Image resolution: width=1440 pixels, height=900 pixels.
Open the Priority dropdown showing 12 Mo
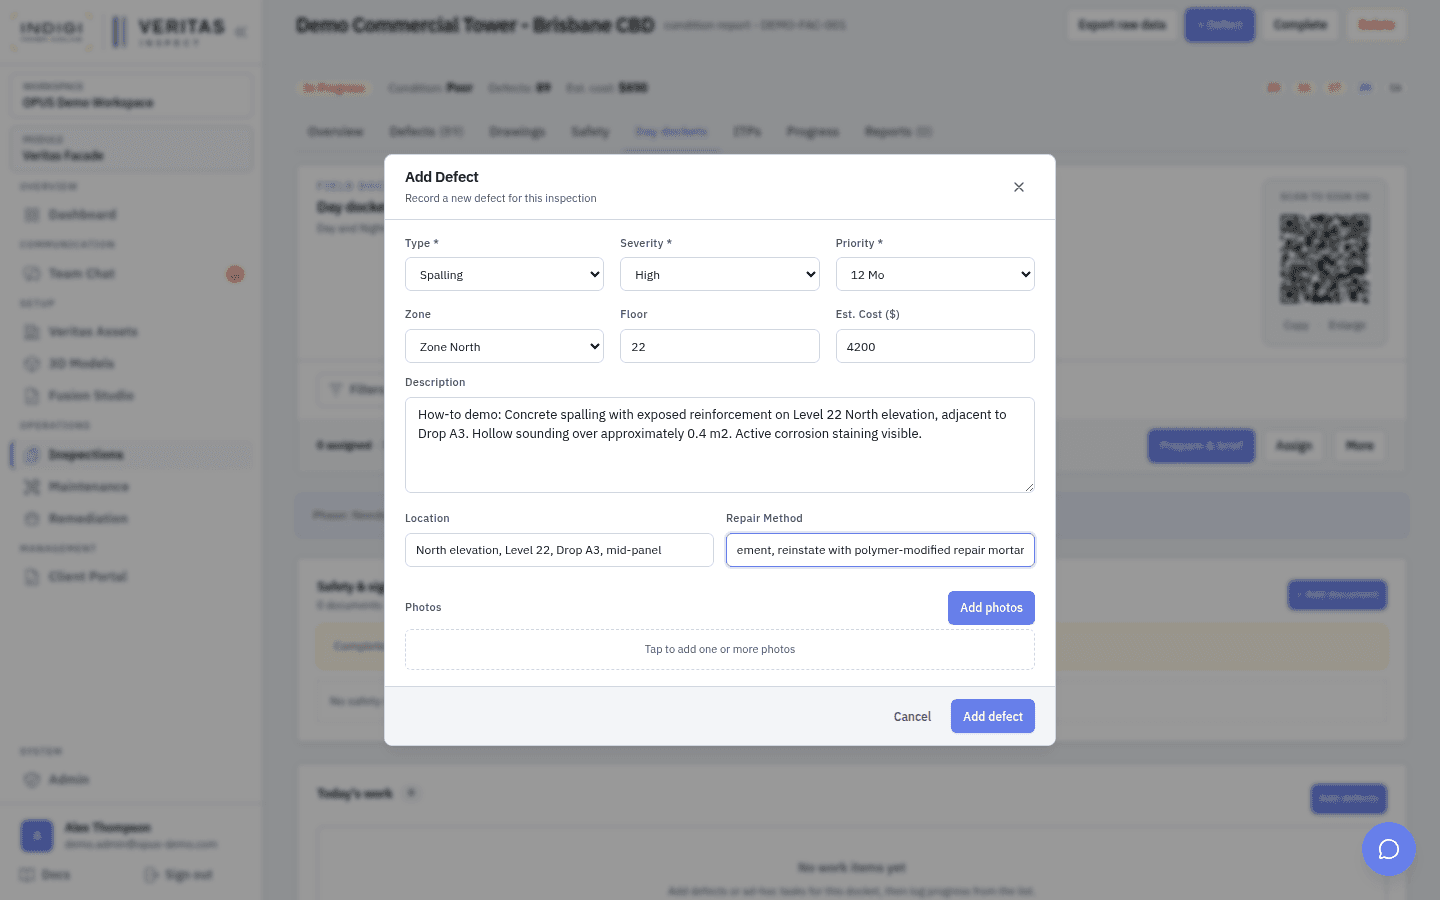point(935,275)
